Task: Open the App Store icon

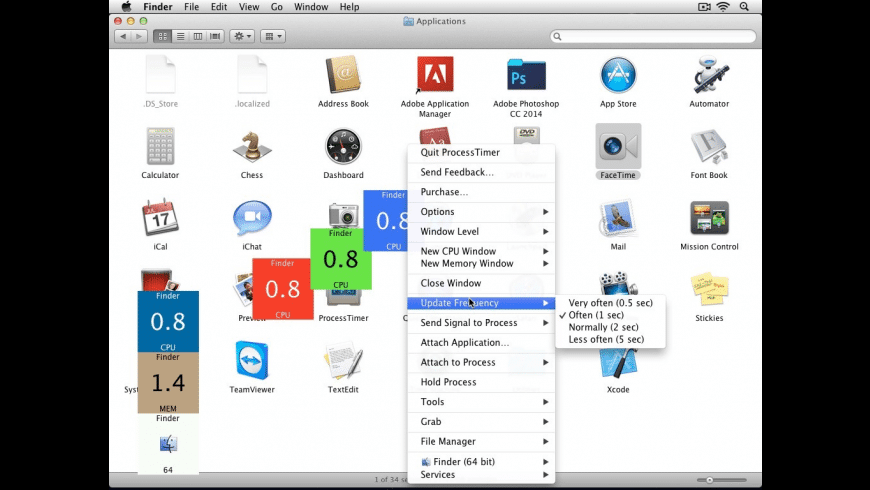Action: (x=618, y=74)
